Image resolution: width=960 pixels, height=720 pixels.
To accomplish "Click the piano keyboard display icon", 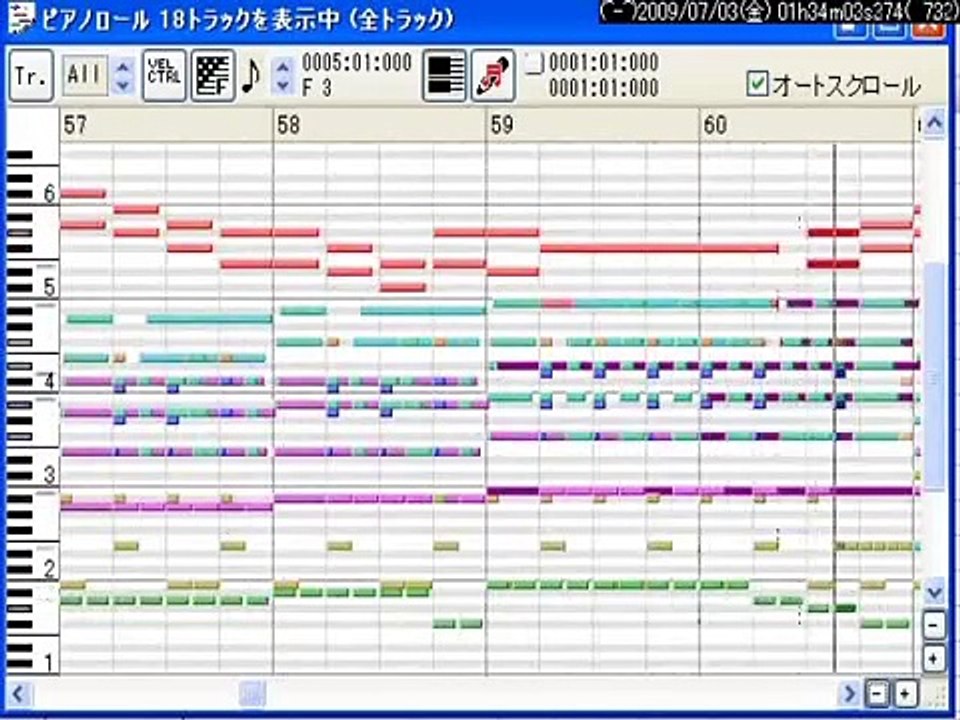I will 444,75.
